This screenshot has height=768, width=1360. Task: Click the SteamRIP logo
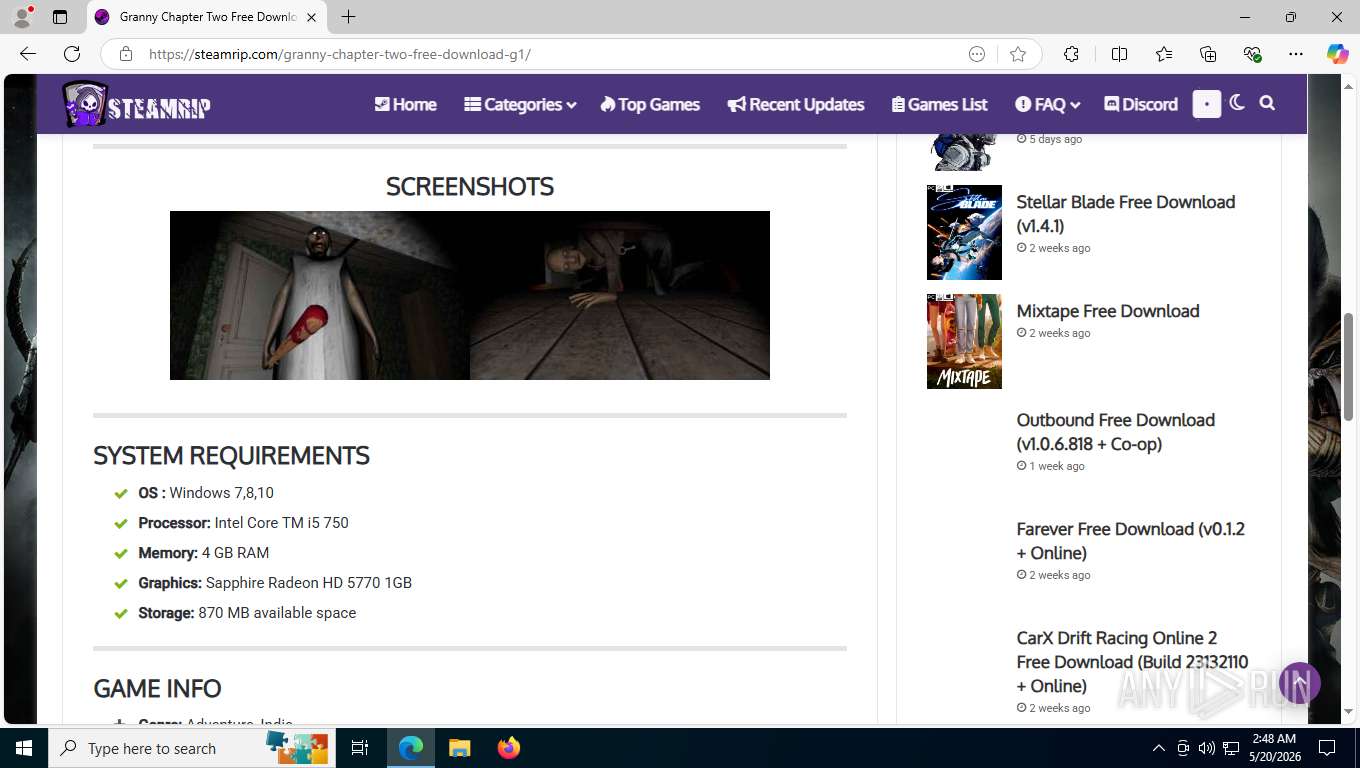(136, 104)
